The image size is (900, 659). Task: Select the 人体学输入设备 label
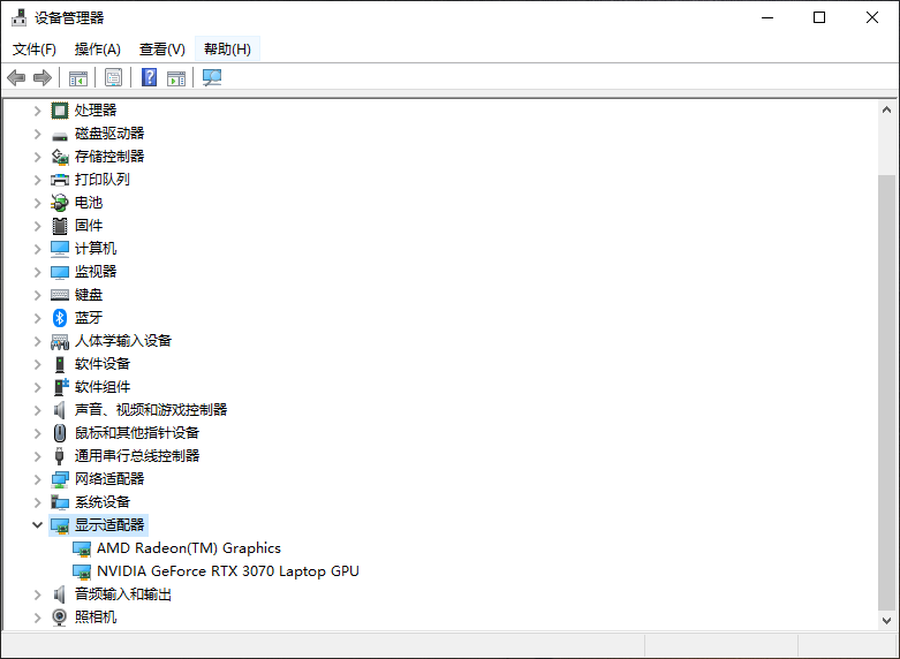[123, 341]
